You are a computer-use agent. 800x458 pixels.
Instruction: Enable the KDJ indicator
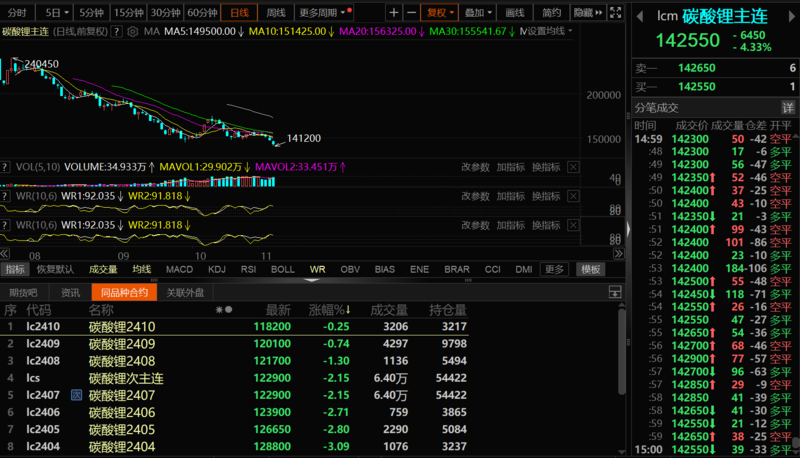tap(216, 269)
